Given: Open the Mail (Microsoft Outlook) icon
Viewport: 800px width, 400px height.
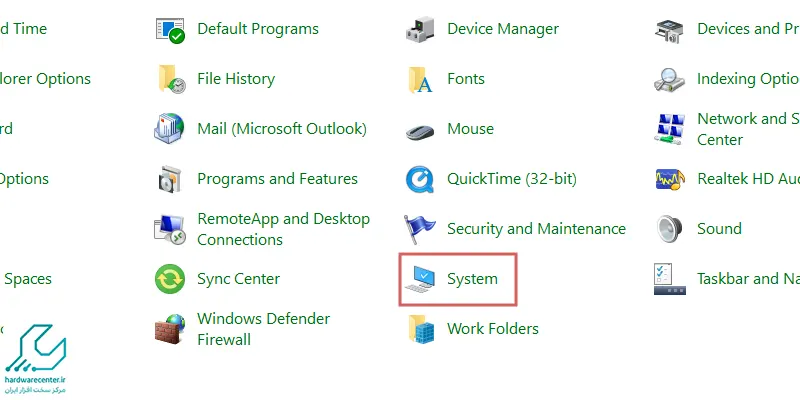Looking at the screenshot, I should coord(169,129).
